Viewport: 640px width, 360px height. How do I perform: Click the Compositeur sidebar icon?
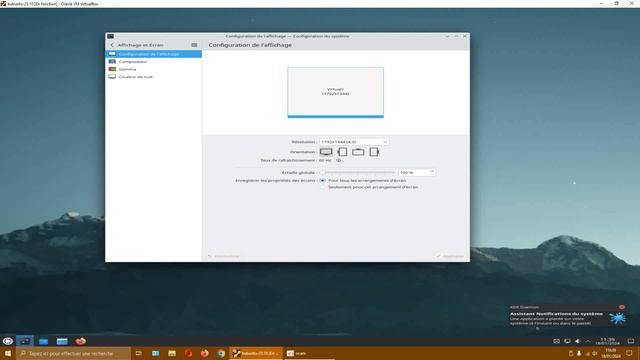[112, 62]
